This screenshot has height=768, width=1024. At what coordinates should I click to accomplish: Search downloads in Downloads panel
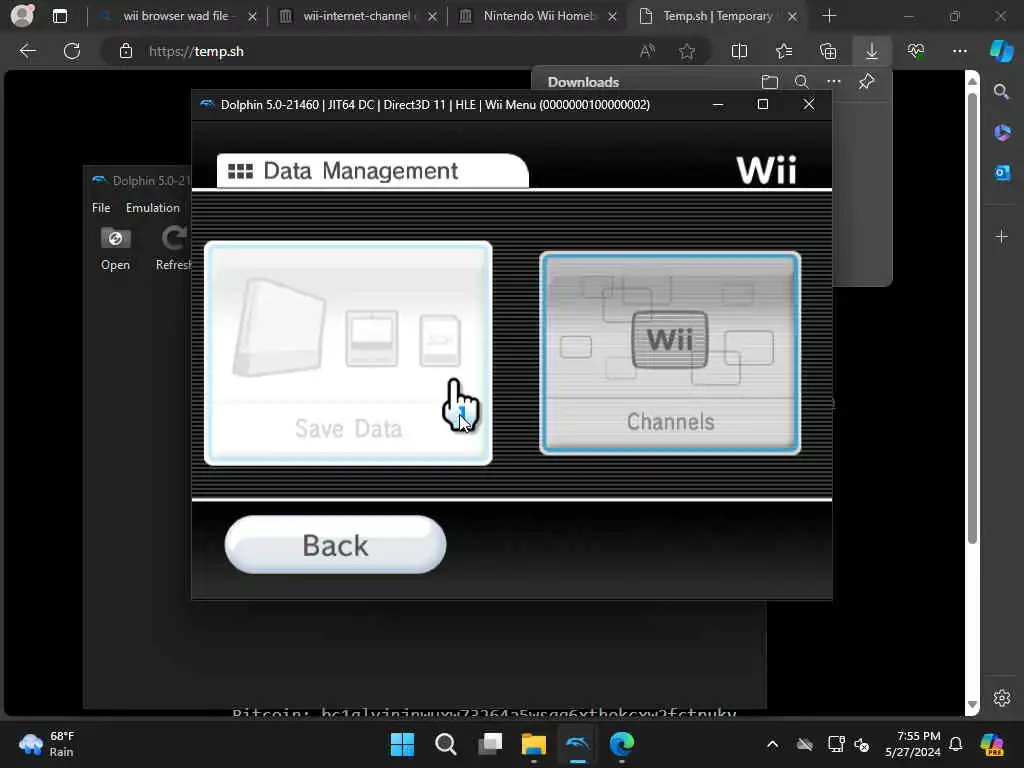click(x=801, y=82)
